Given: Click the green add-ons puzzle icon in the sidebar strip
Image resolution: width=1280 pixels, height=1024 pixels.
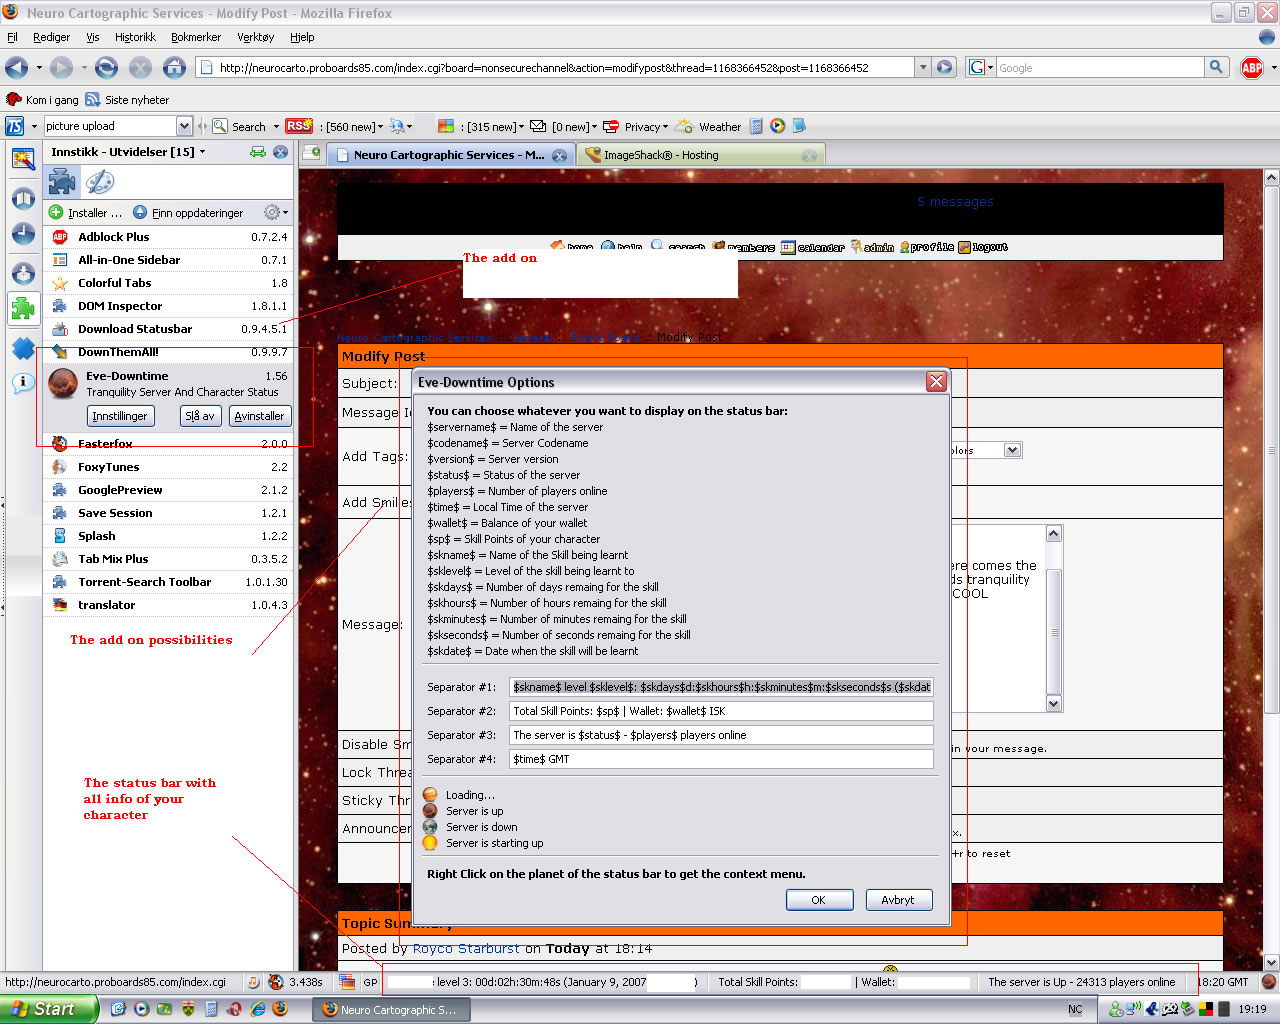Looking at the screenshot, I should pyautogui.click(x=23, y=309).
